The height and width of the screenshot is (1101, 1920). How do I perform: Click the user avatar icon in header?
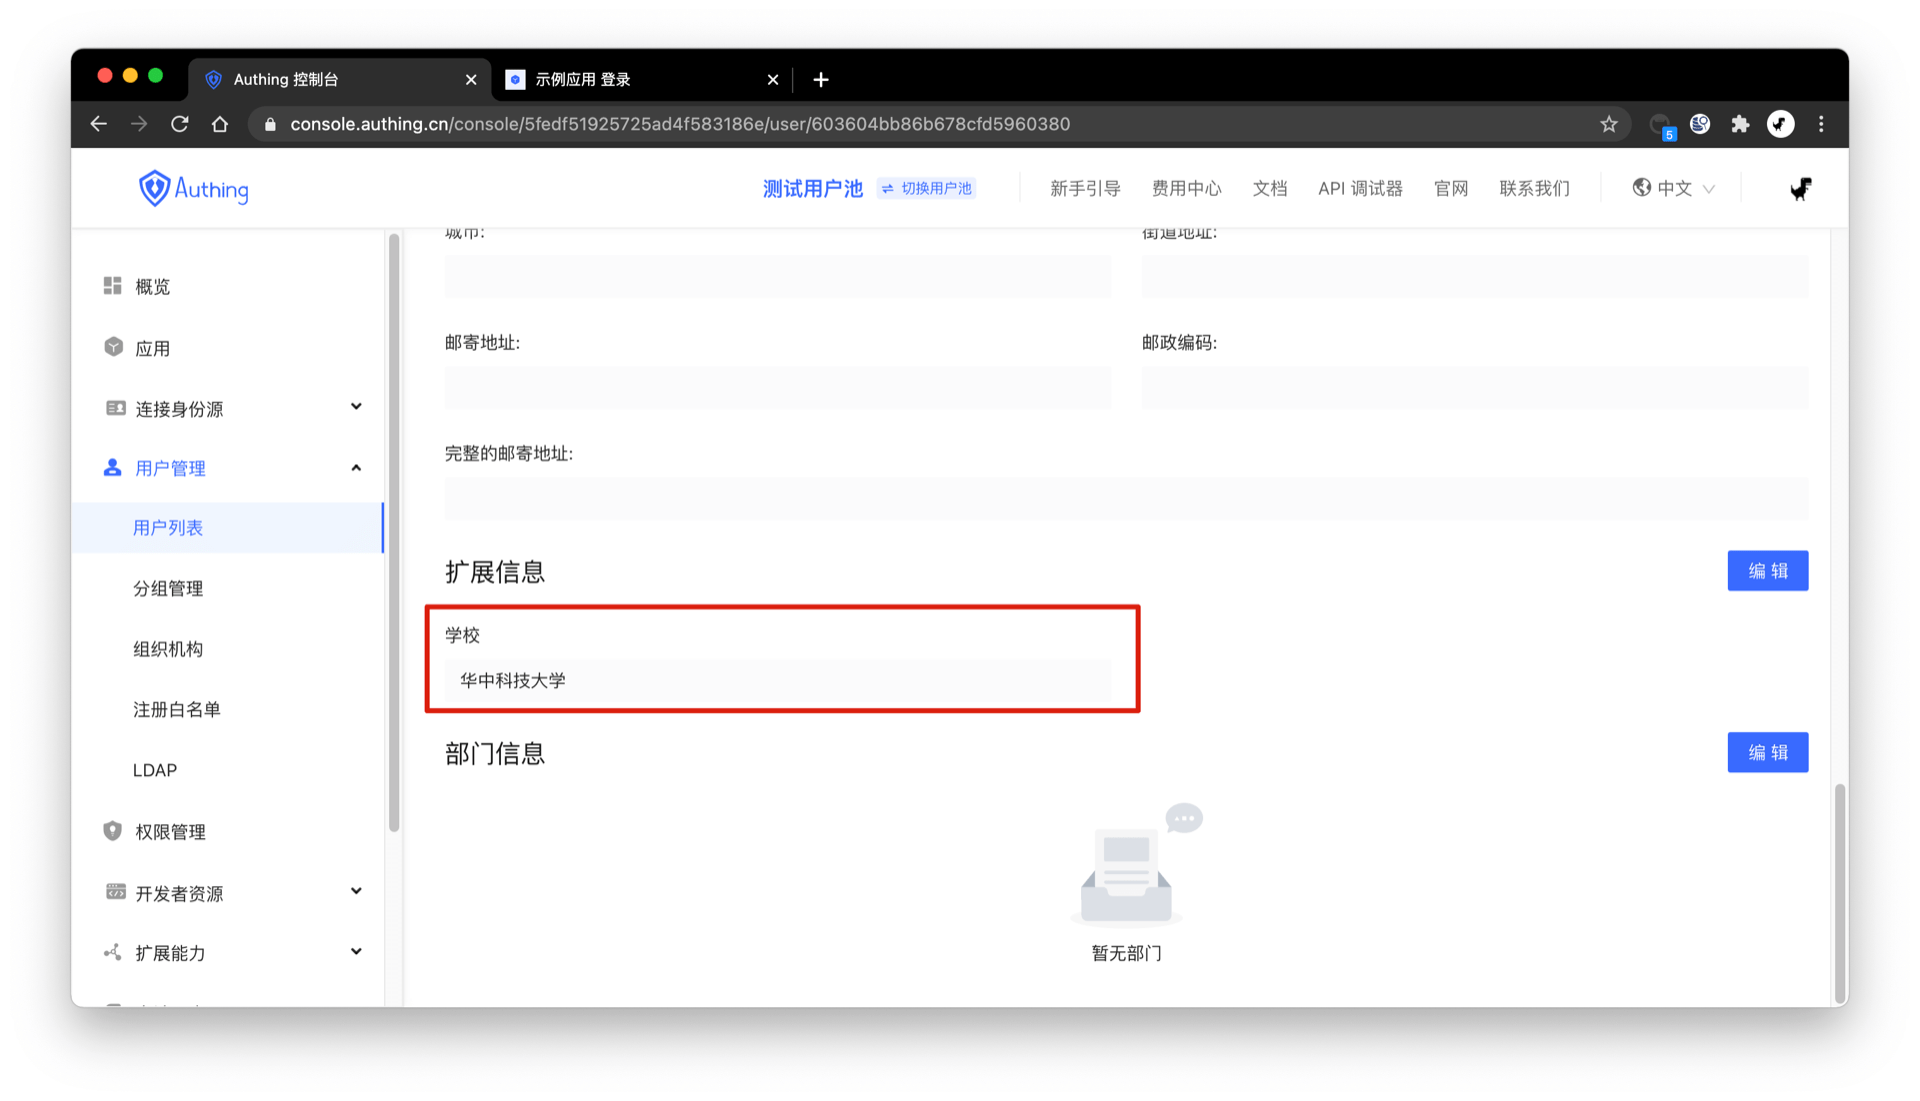pyautogui.click(x=1800, y=188)
